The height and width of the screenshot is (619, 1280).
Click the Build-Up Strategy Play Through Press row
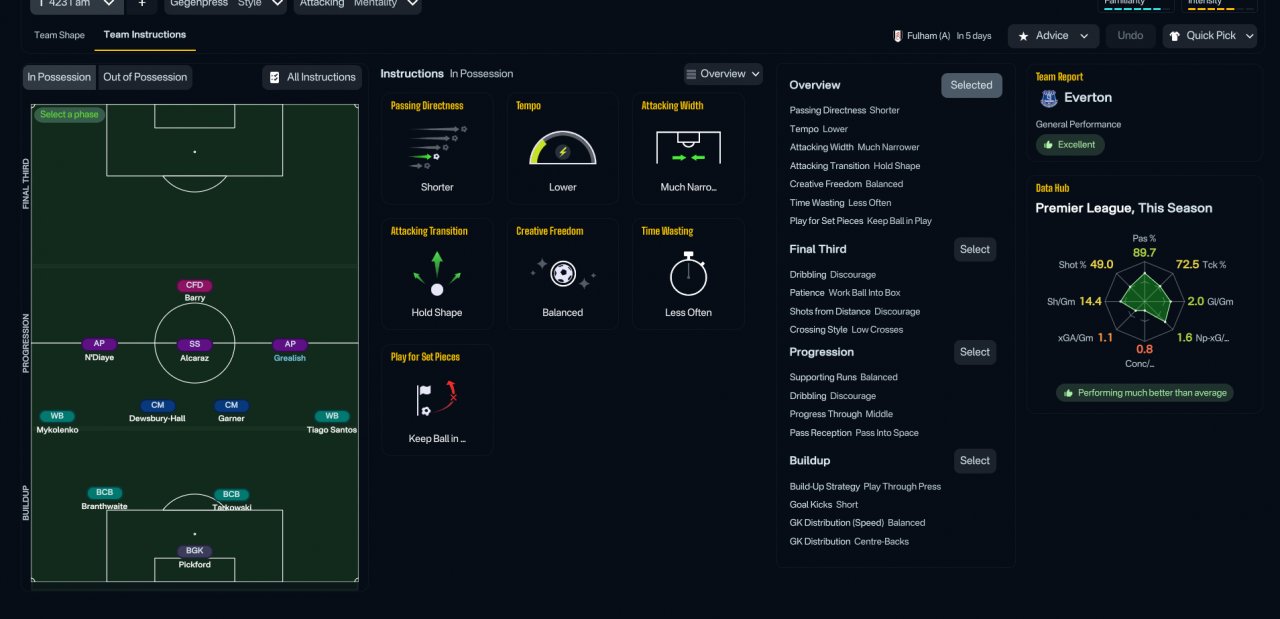865,487
